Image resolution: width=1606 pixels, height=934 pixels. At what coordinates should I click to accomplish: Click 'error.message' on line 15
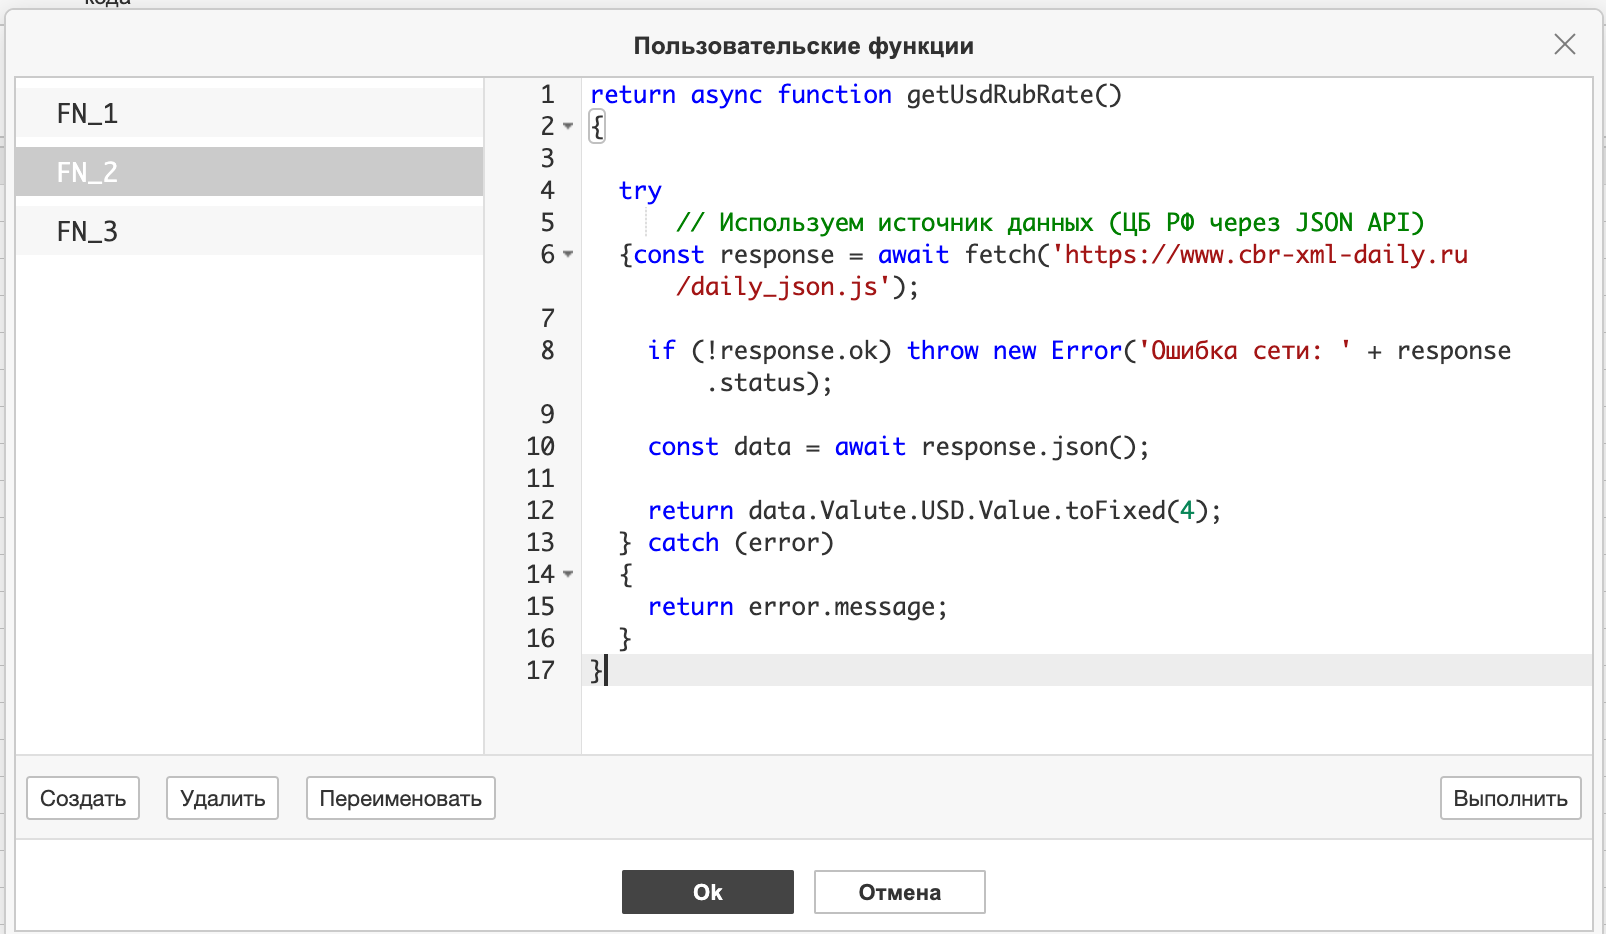[841, 607]
